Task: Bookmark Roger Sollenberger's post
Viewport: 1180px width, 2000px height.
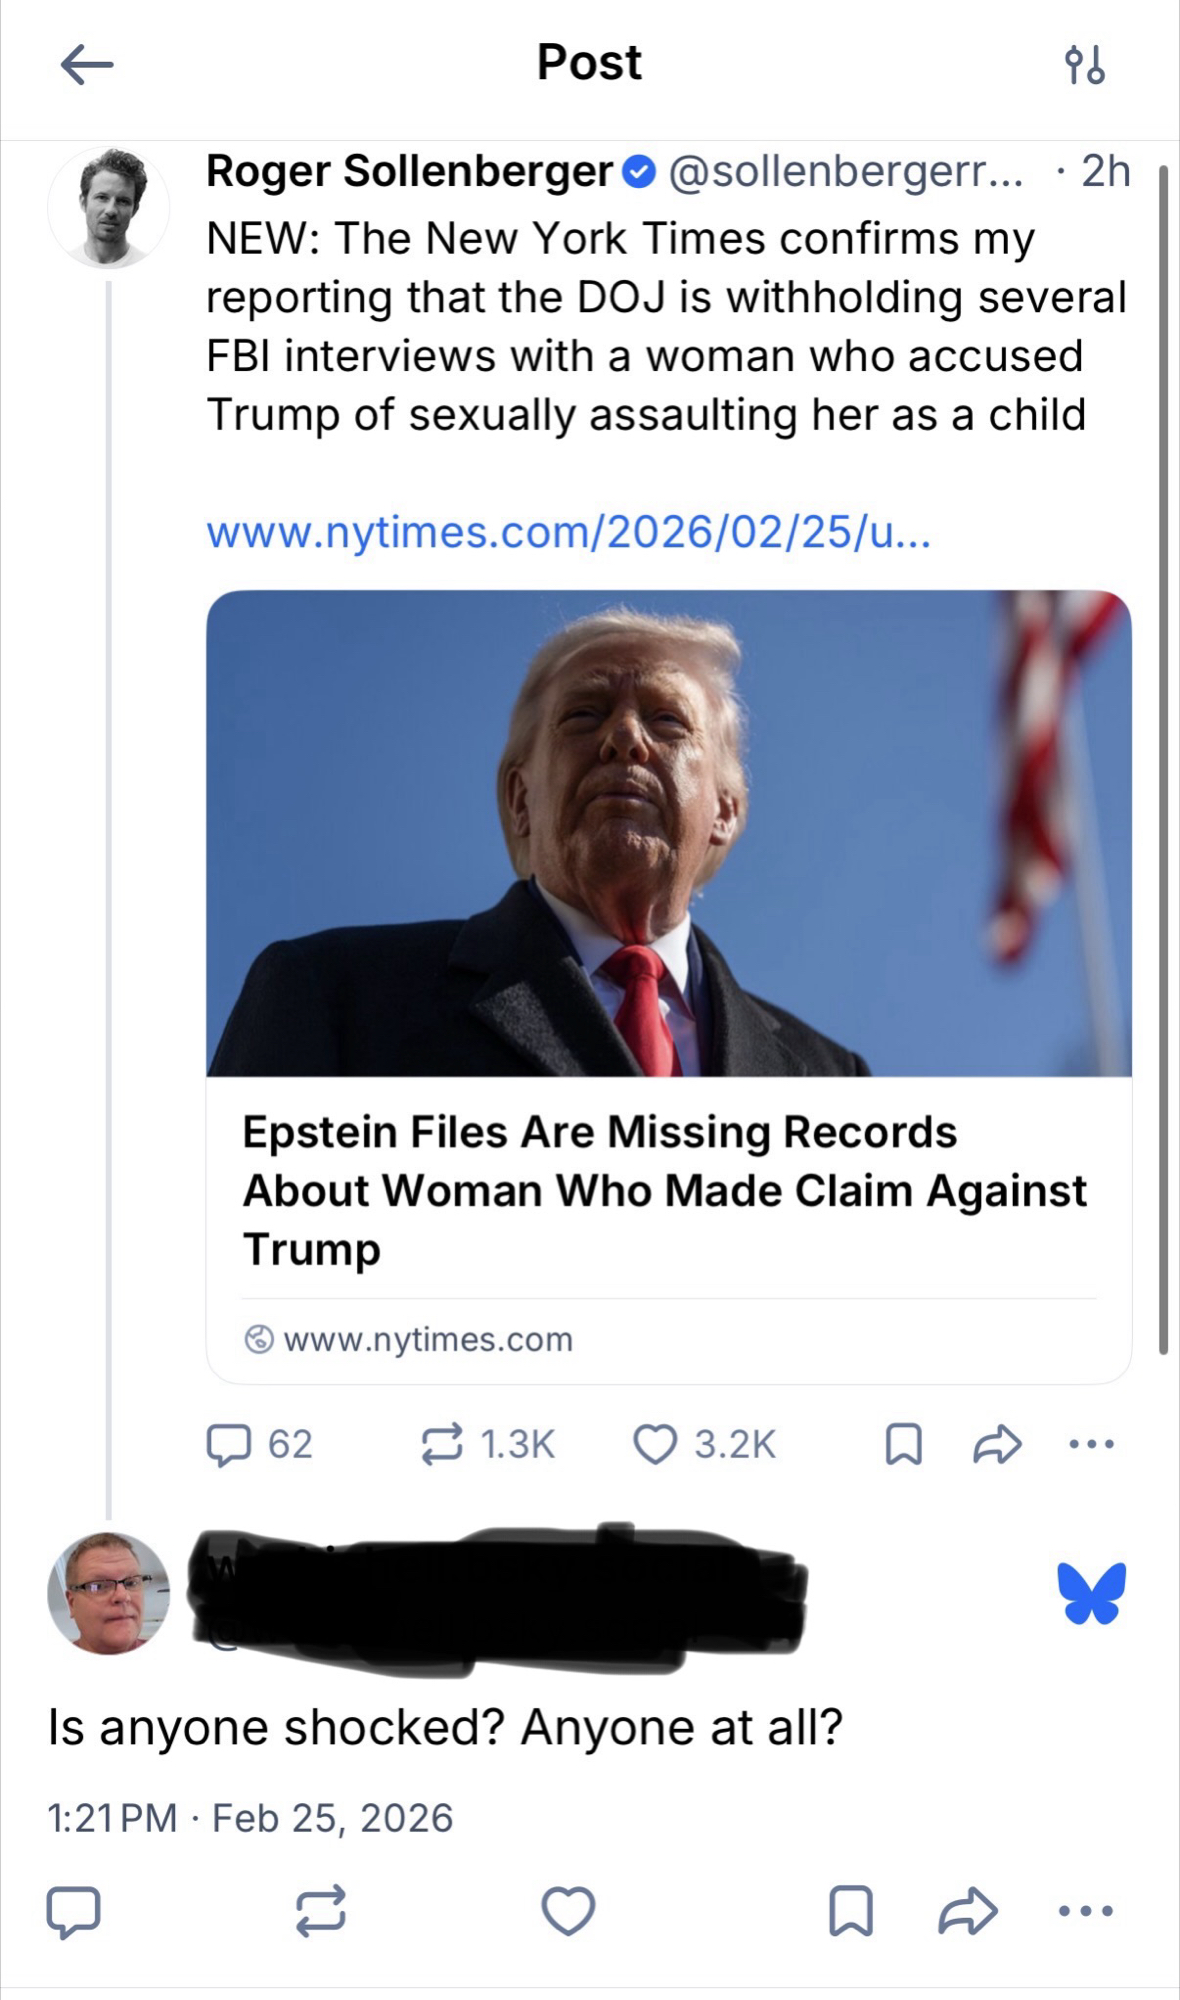Action: 904,1445
